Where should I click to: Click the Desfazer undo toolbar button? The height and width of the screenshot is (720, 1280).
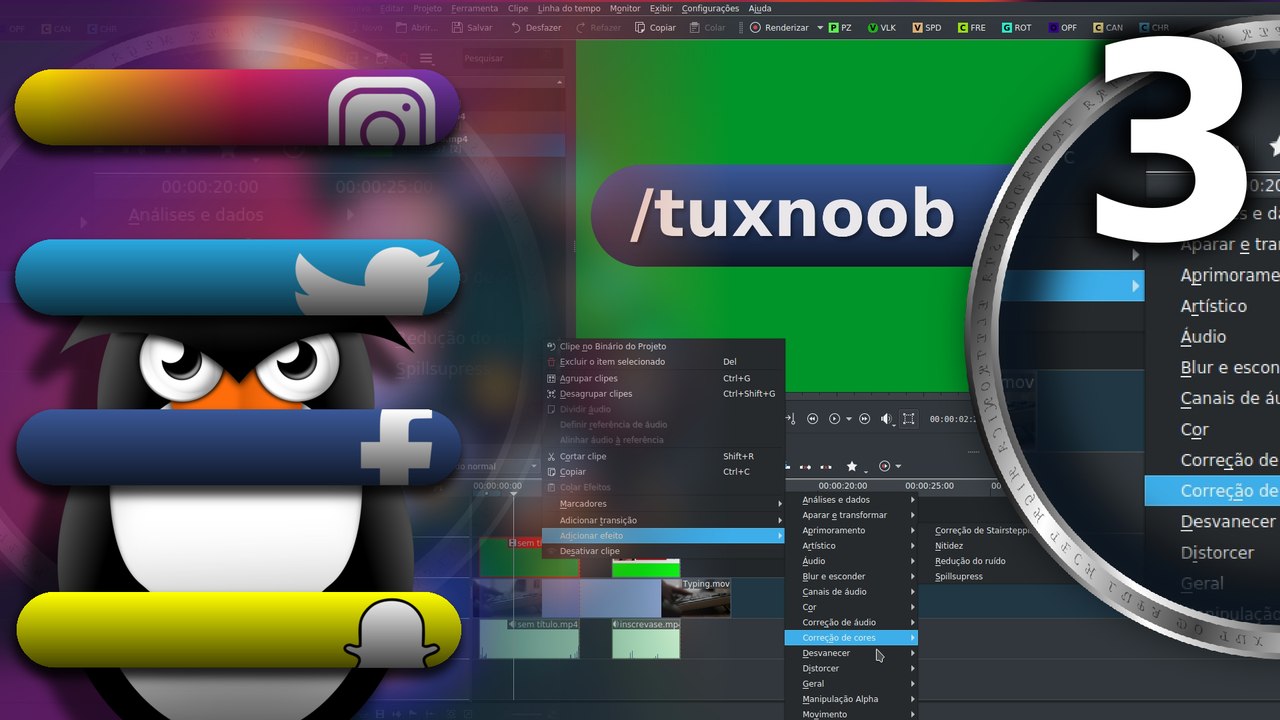[536, 28]
